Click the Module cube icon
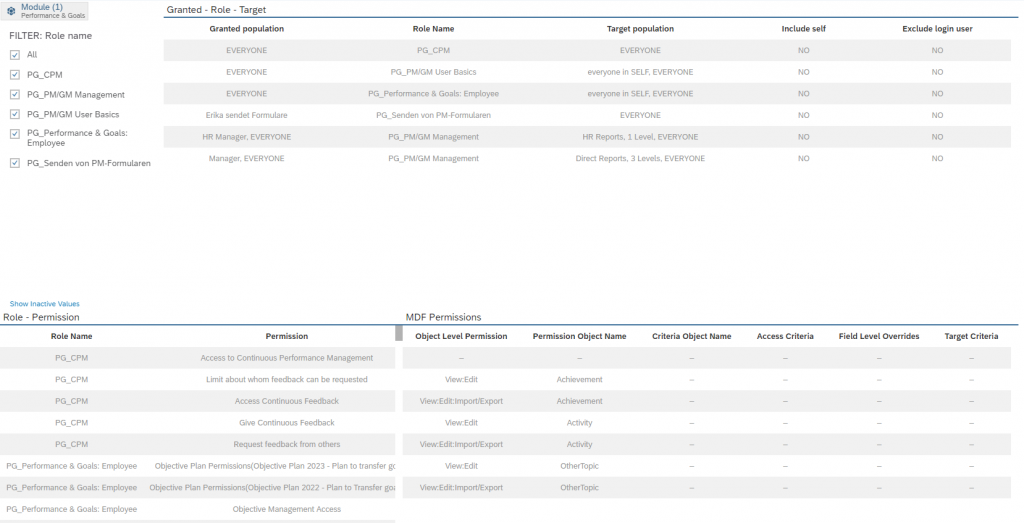This screenshot has width=1024, height=523. click(x=11, y=10)
